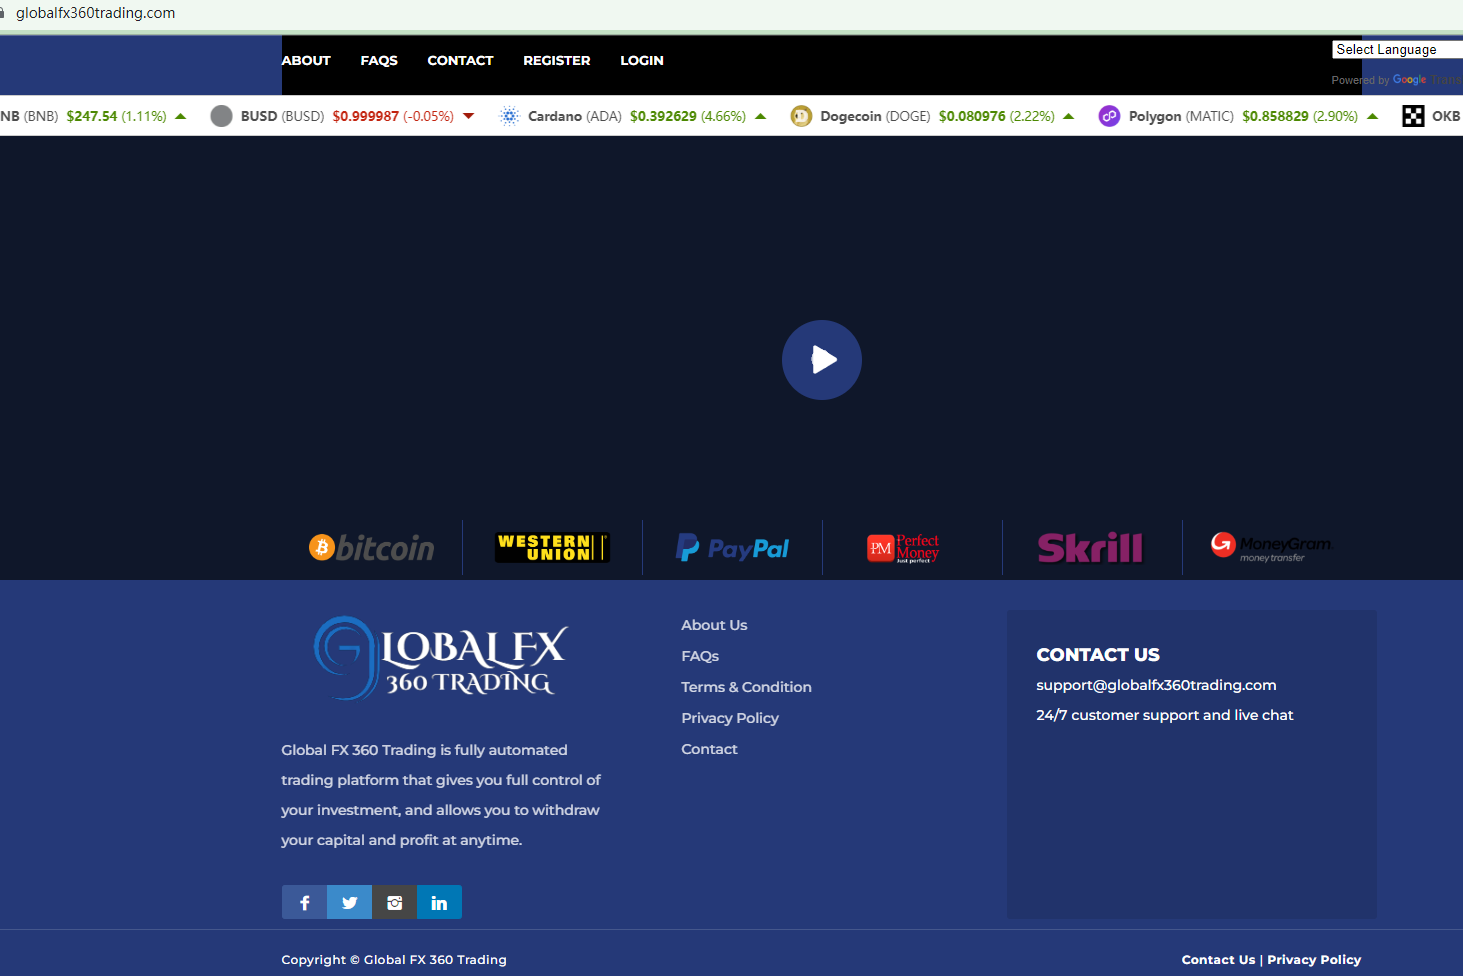Open the Terms & Condition footer link
This screenshot has width=1463, height=976.
pyautogui.click(x=746, y=687)
